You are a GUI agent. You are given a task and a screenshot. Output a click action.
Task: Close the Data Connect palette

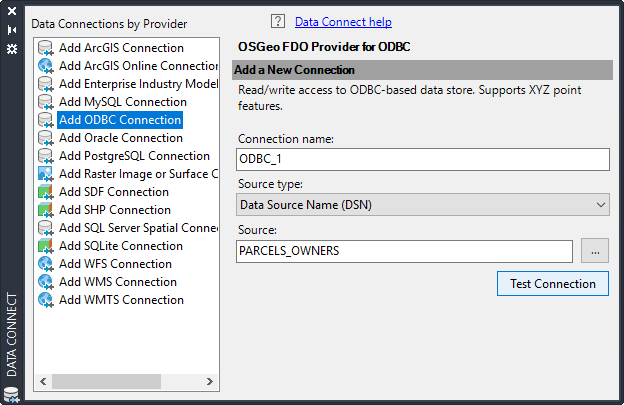tap(12, 12)
